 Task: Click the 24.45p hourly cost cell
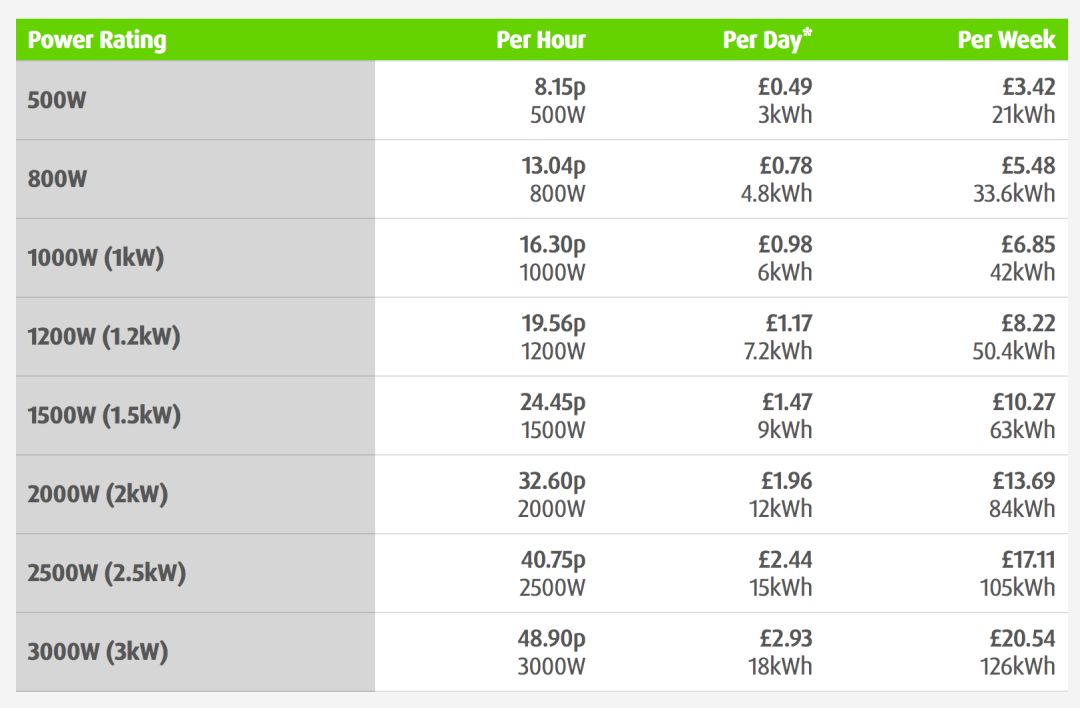552,402
